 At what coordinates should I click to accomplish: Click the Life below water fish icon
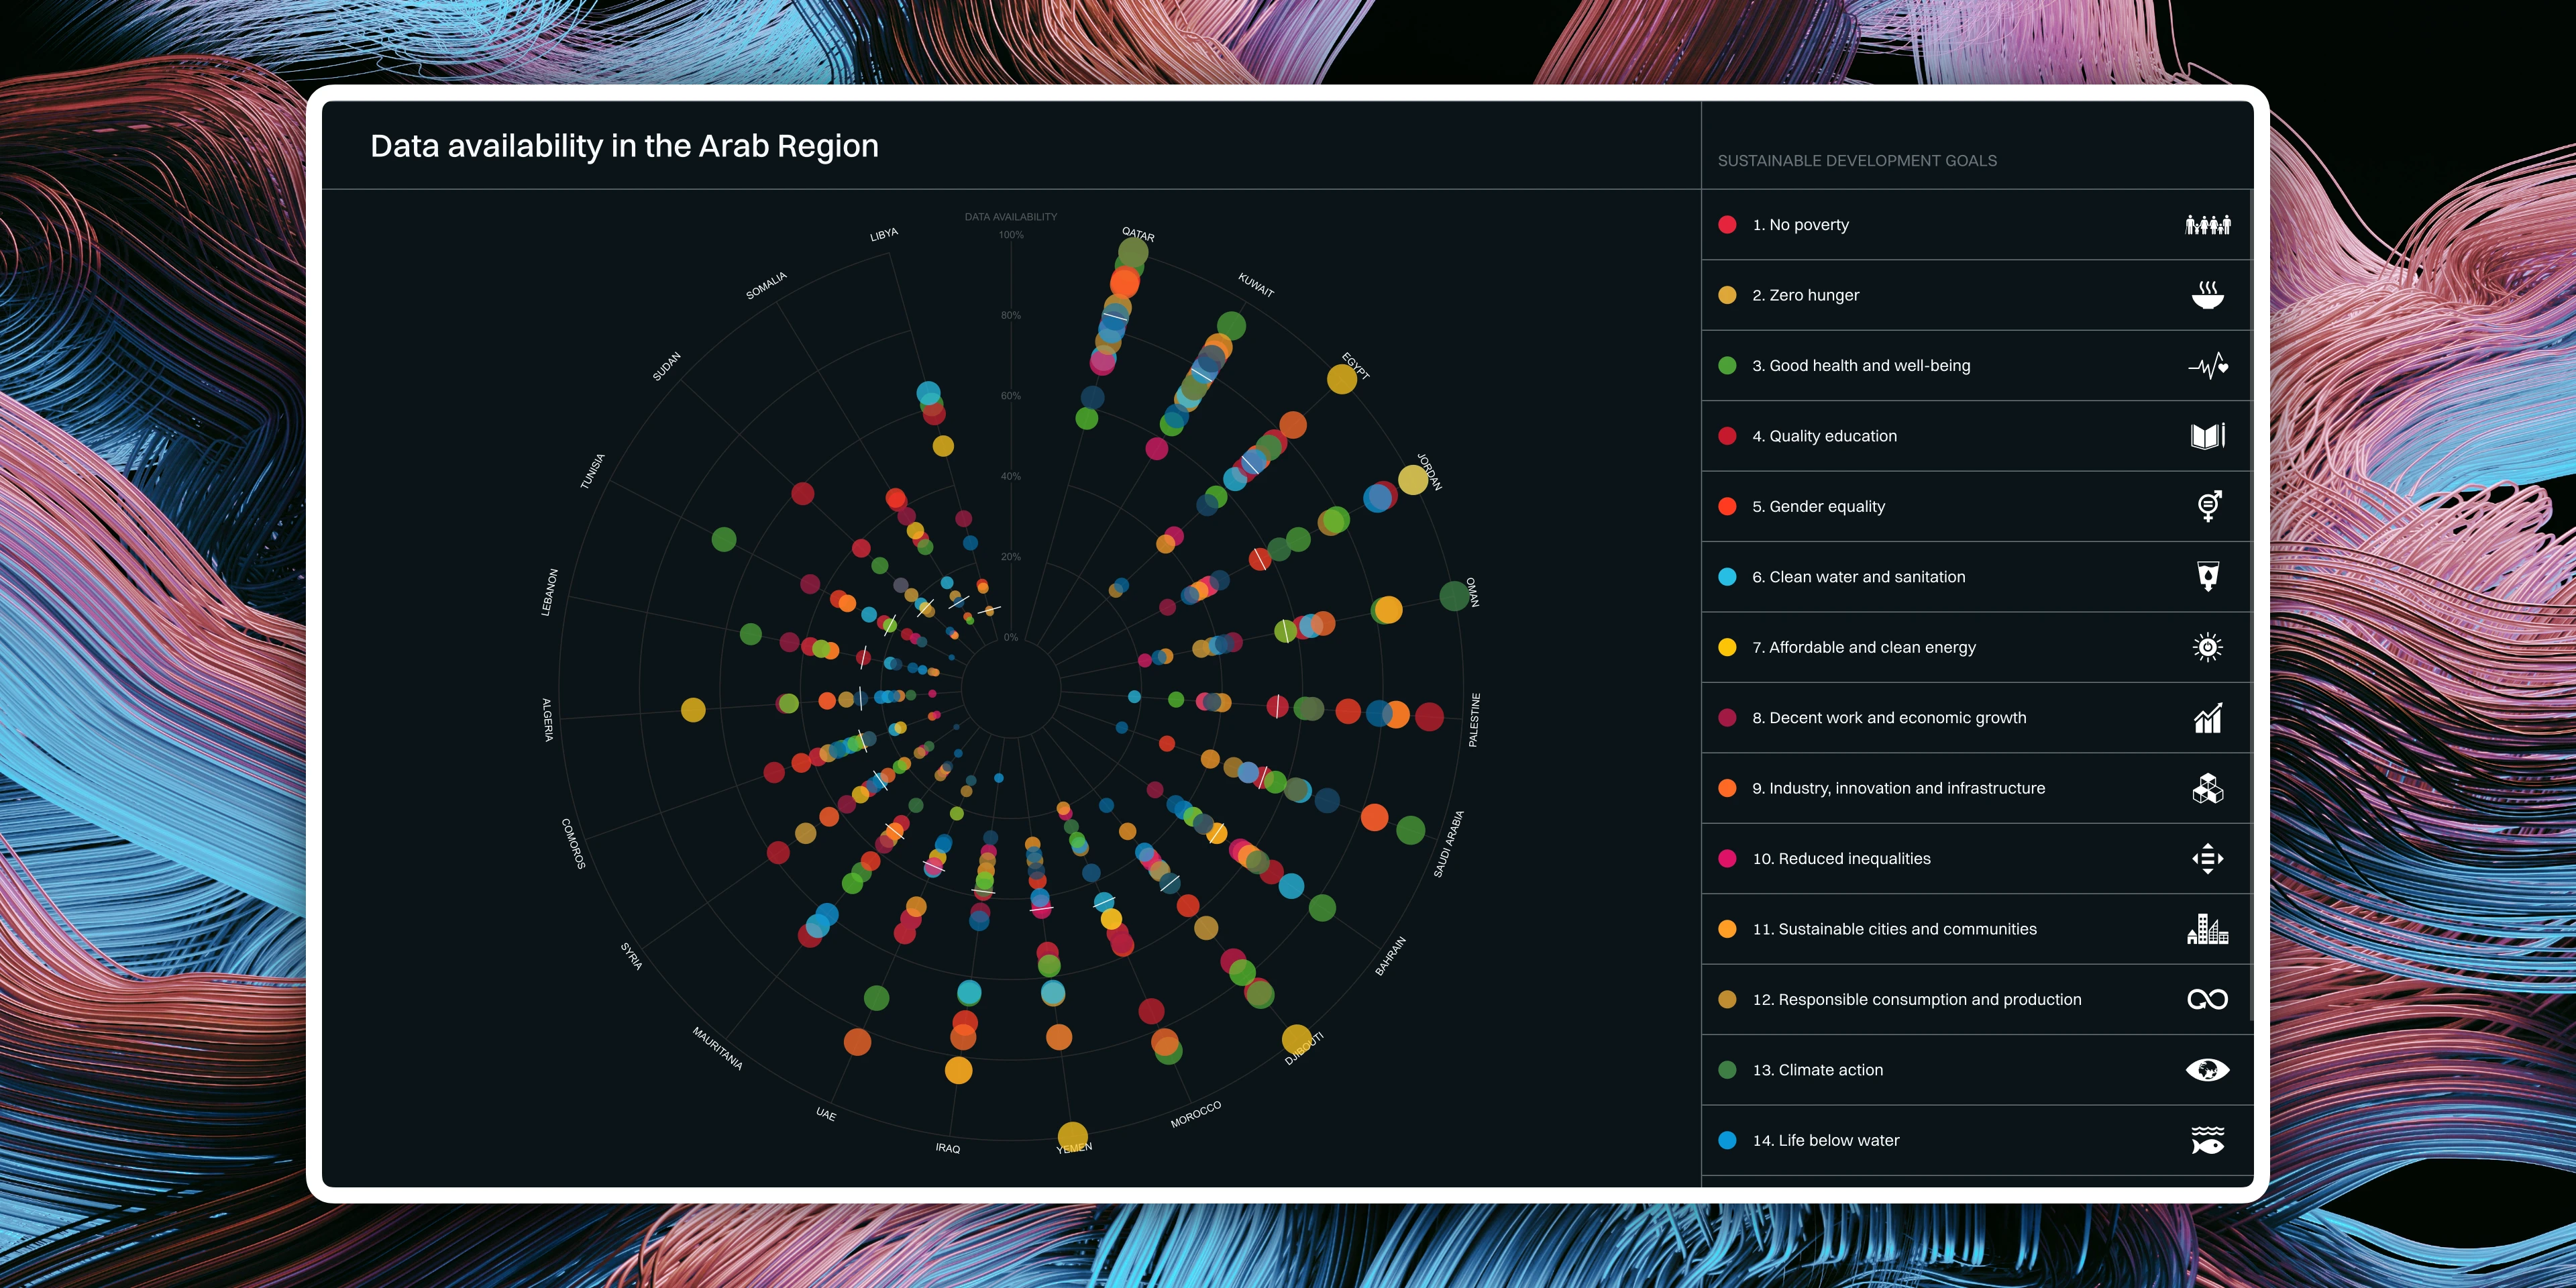(x=2207, y=1140)
